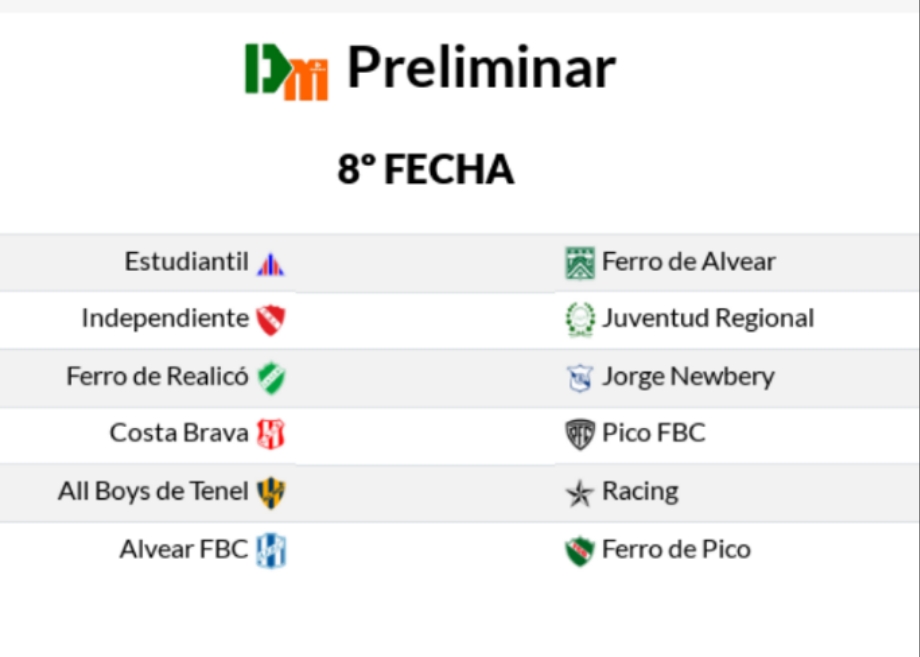Select the Jorge Newbery crest icon
This screenshot has width=920, height=657.
coord(580,378)
